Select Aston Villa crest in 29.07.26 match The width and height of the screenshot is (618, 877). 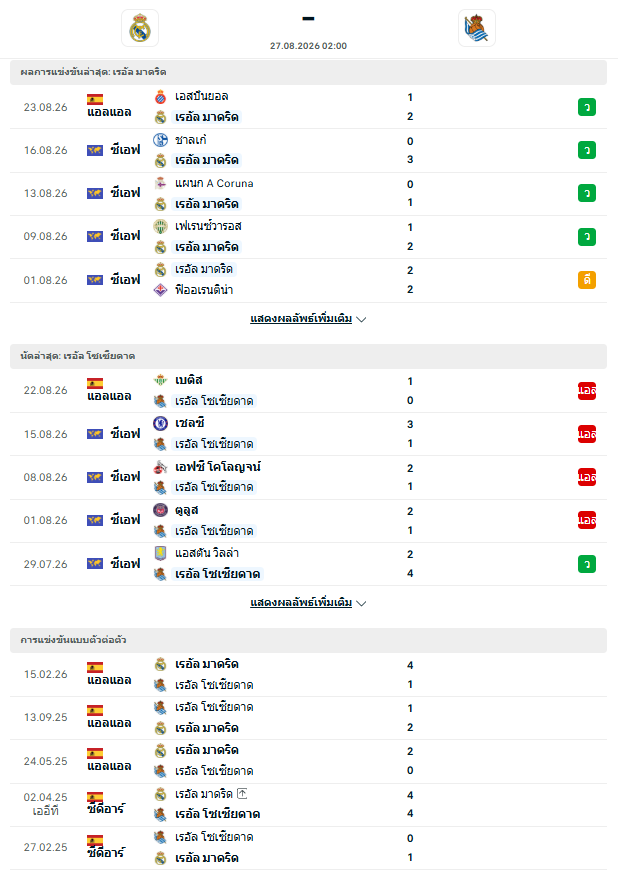click(161, 553)
